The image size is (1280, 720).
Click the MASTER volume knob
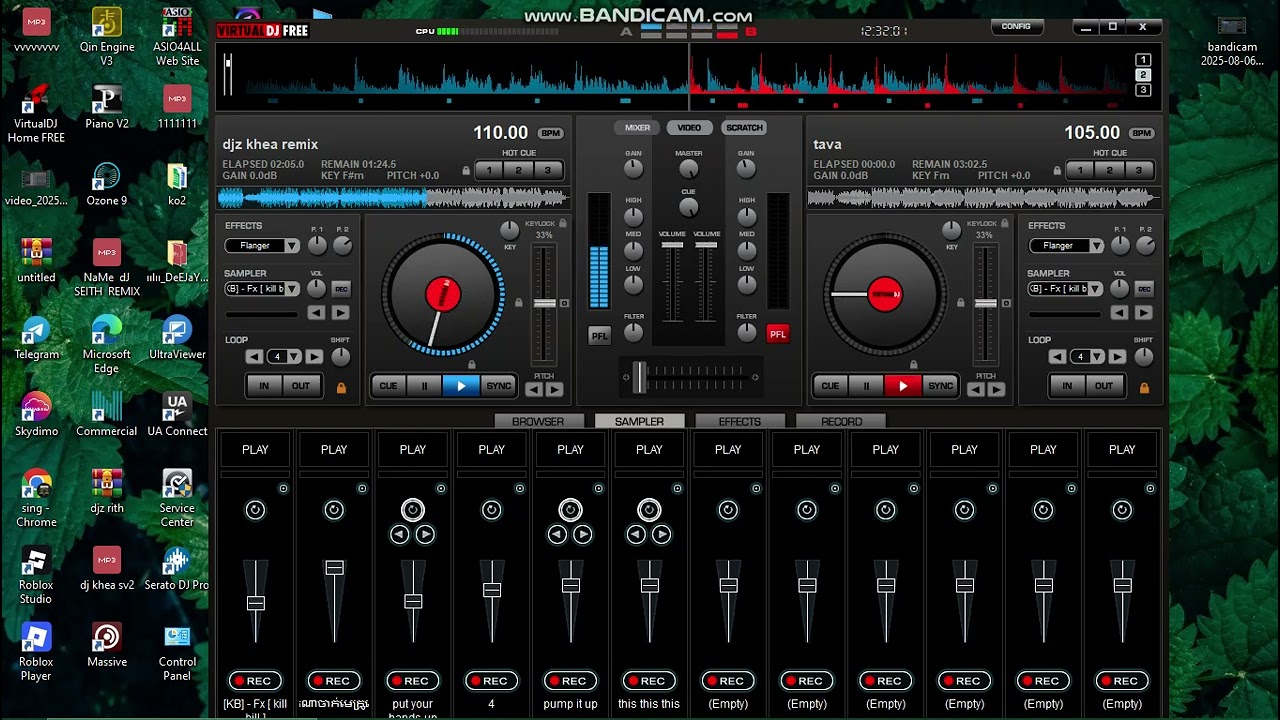tap(688, 169)
